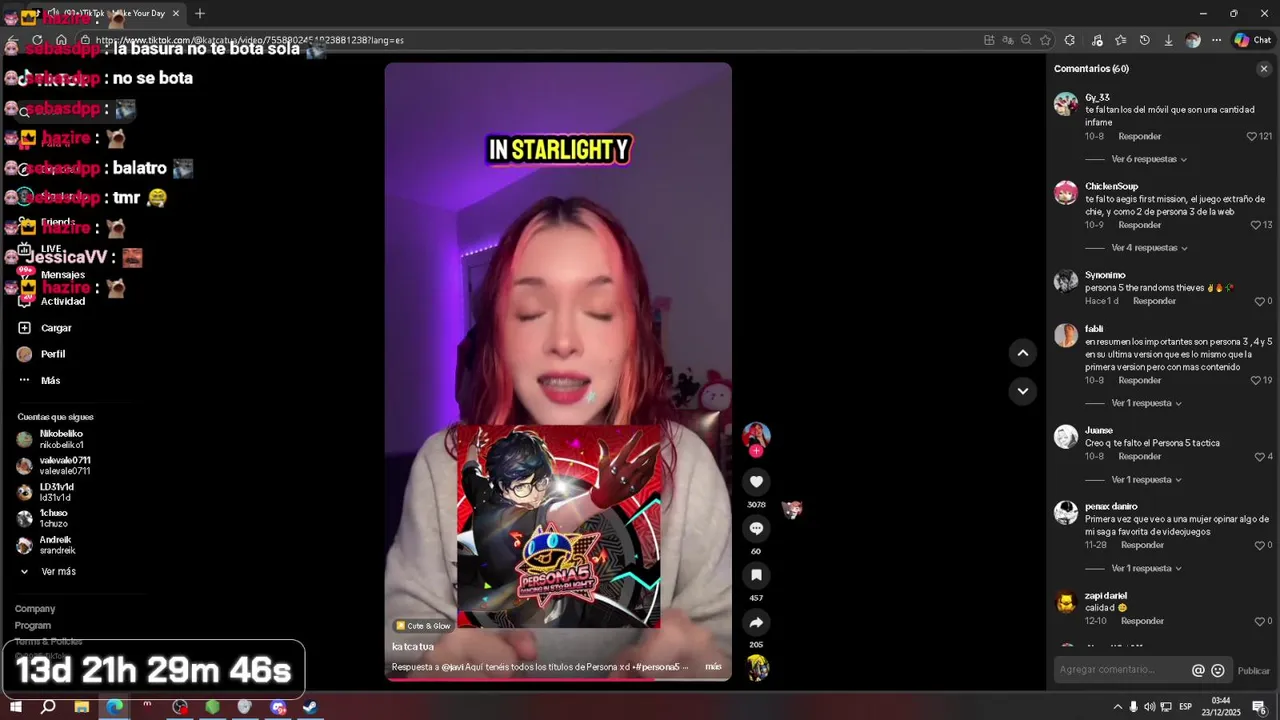Reply to zapi dariel's comment
The height and width of the screenshot is (720, 1280).
(x=1142, y=621)
